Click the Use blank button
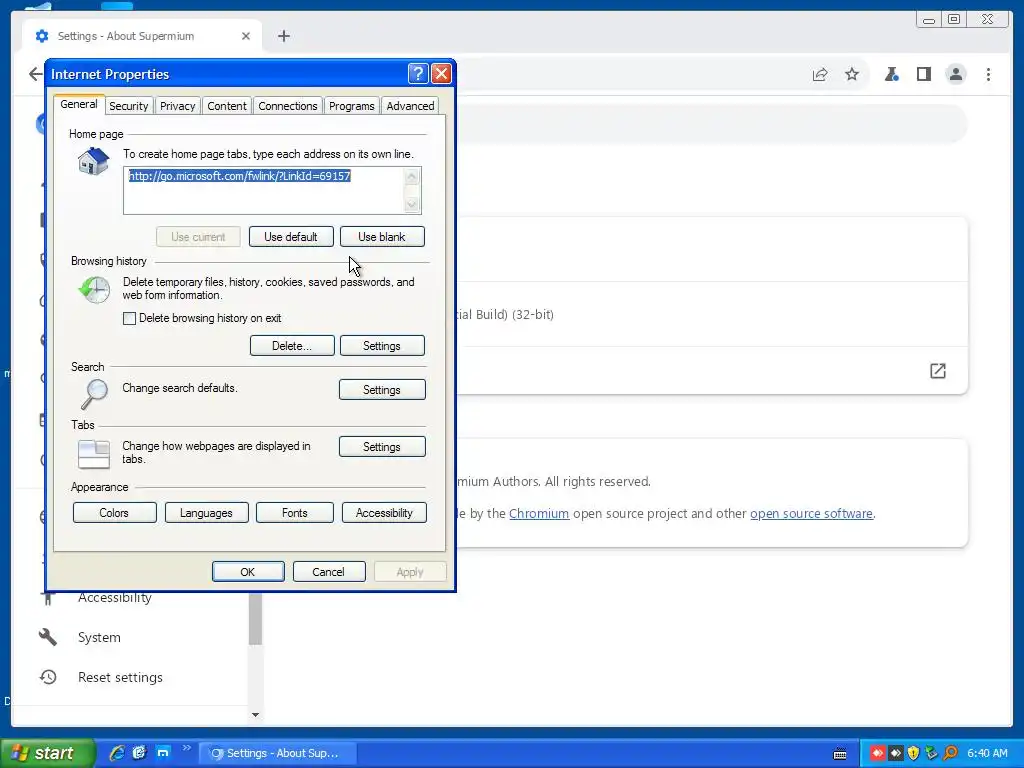This screenshot has height=768, width=1024. coord(382,236)
